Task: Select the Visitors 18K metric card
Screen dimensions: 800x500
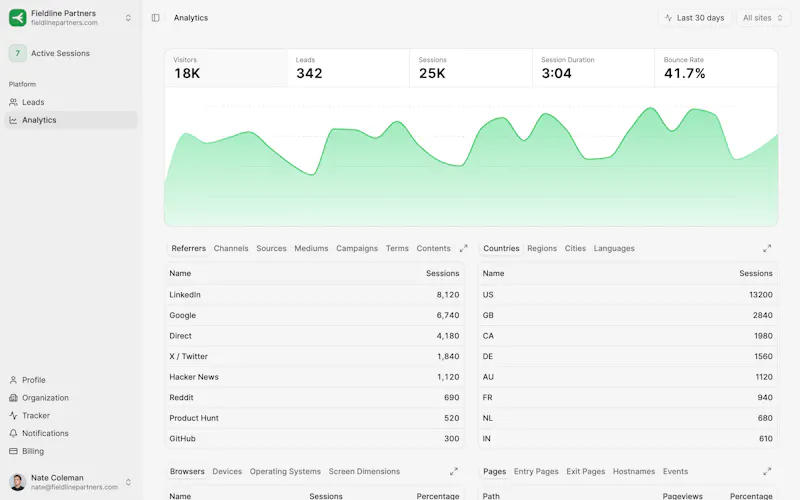Action: tap(226, 68)
